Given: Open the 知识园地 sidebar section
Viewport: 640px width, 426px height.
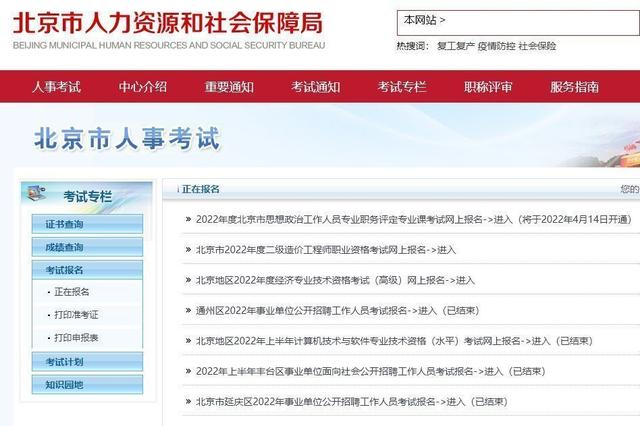Looking at the screenshot, I should (x=87, y=385).
